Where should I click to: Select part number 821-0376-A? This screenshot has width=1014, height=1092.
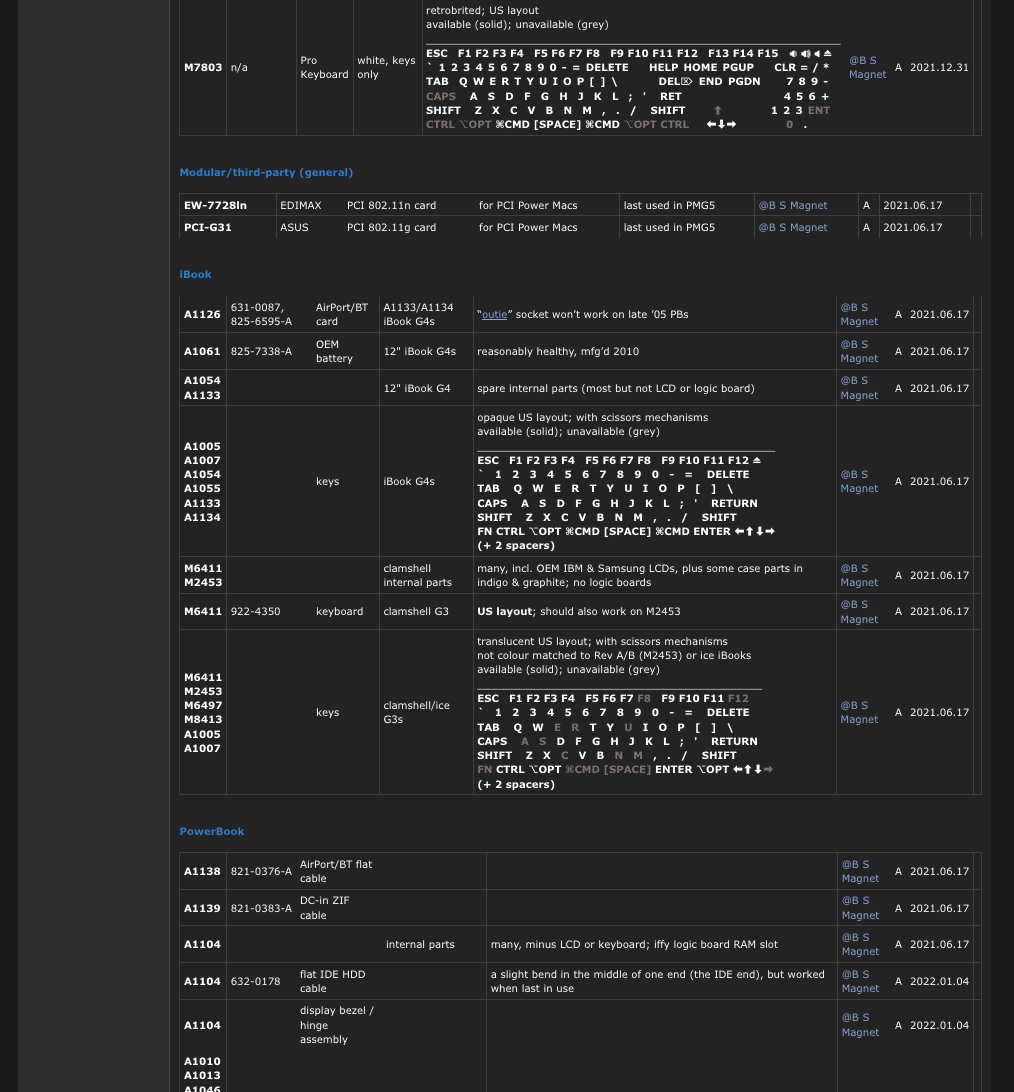[261, 872]
